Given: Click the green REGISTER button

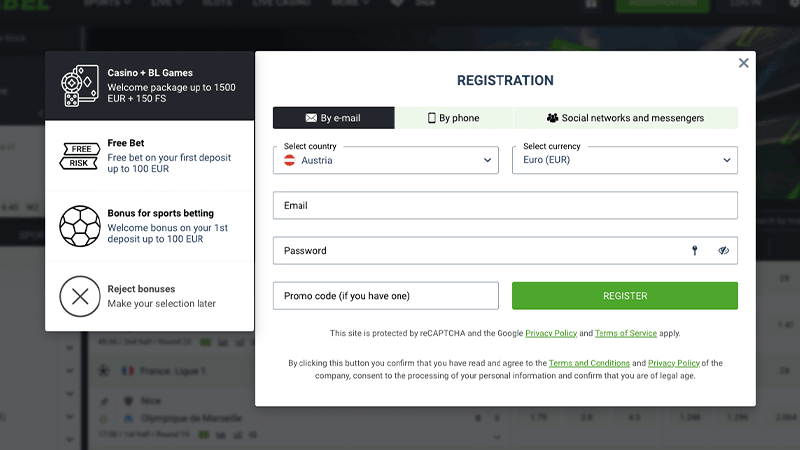Looking at the screenshot, I should pos(625,296).
